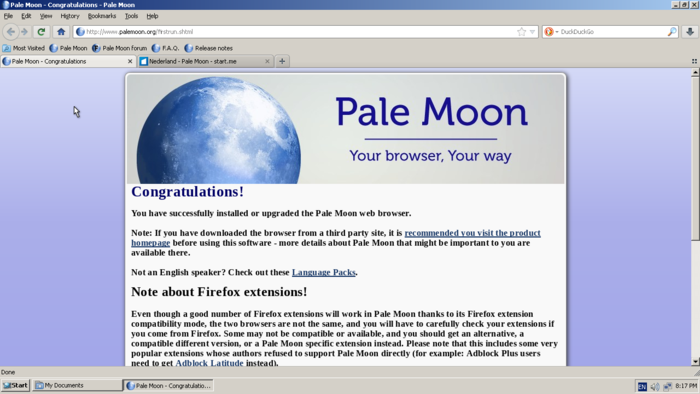Click the Back navigation arrow
This screenshot has height=394, width=700.
point(11,32)
